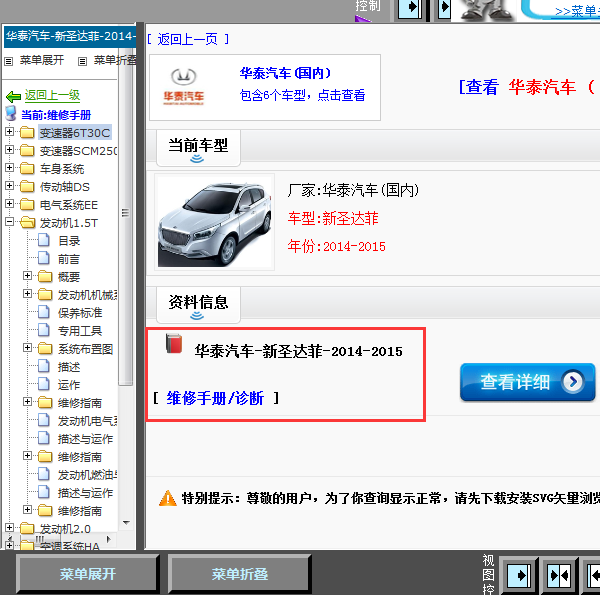Open the 目录 document page

(x=69, y=241)
